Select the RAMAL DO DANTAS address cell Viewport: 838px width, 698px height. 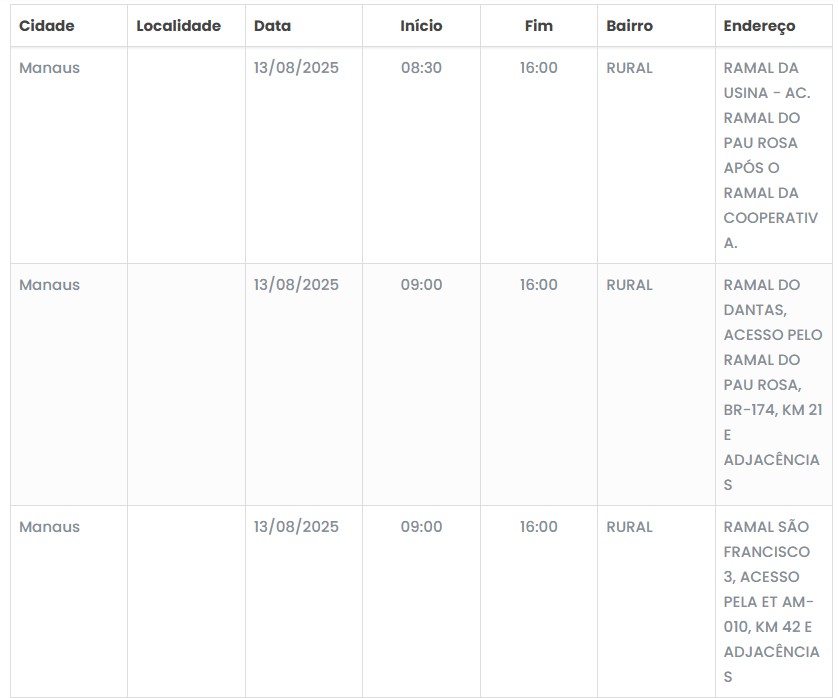tap(773, 385)
